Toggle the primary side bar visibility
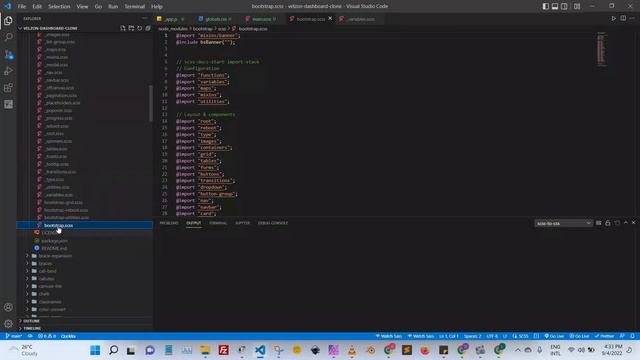640x360 pixels. [546, 6]
